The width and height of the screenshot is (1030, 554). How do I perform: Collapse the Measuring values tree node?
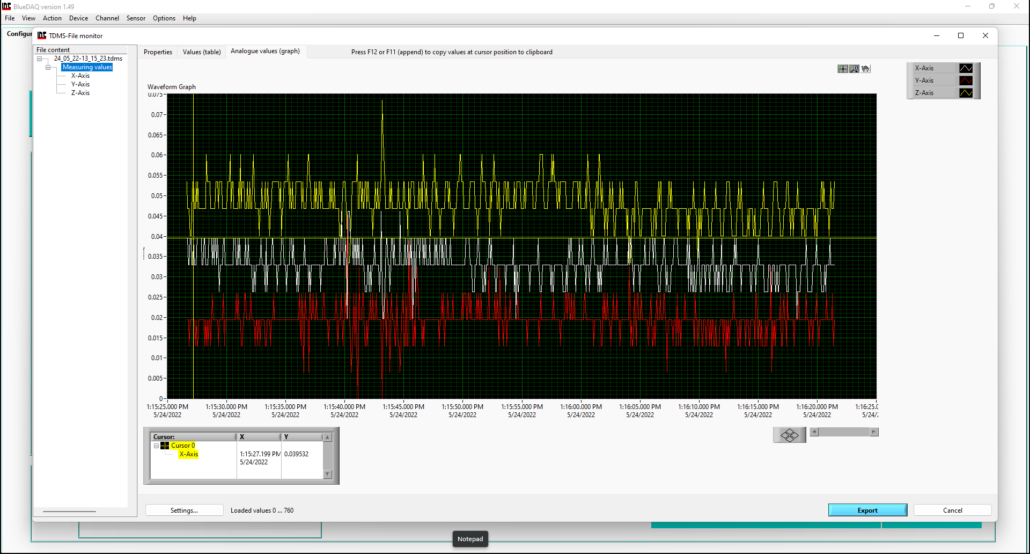(48, 67)
